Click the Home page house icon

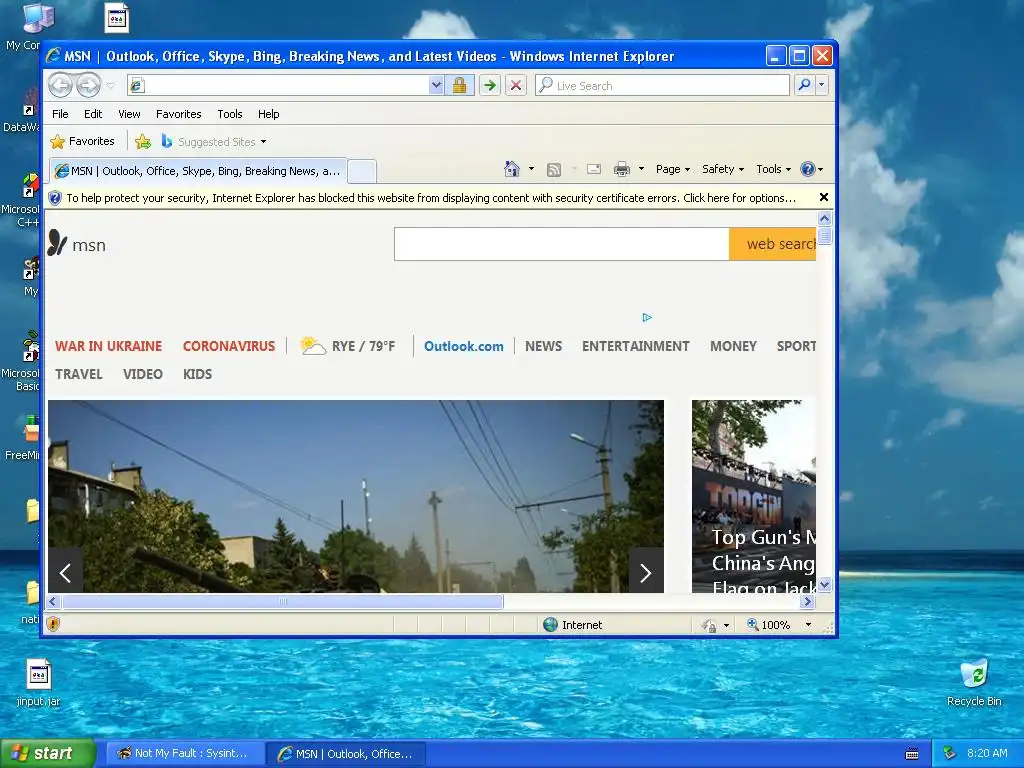click(x=511, y=169)
